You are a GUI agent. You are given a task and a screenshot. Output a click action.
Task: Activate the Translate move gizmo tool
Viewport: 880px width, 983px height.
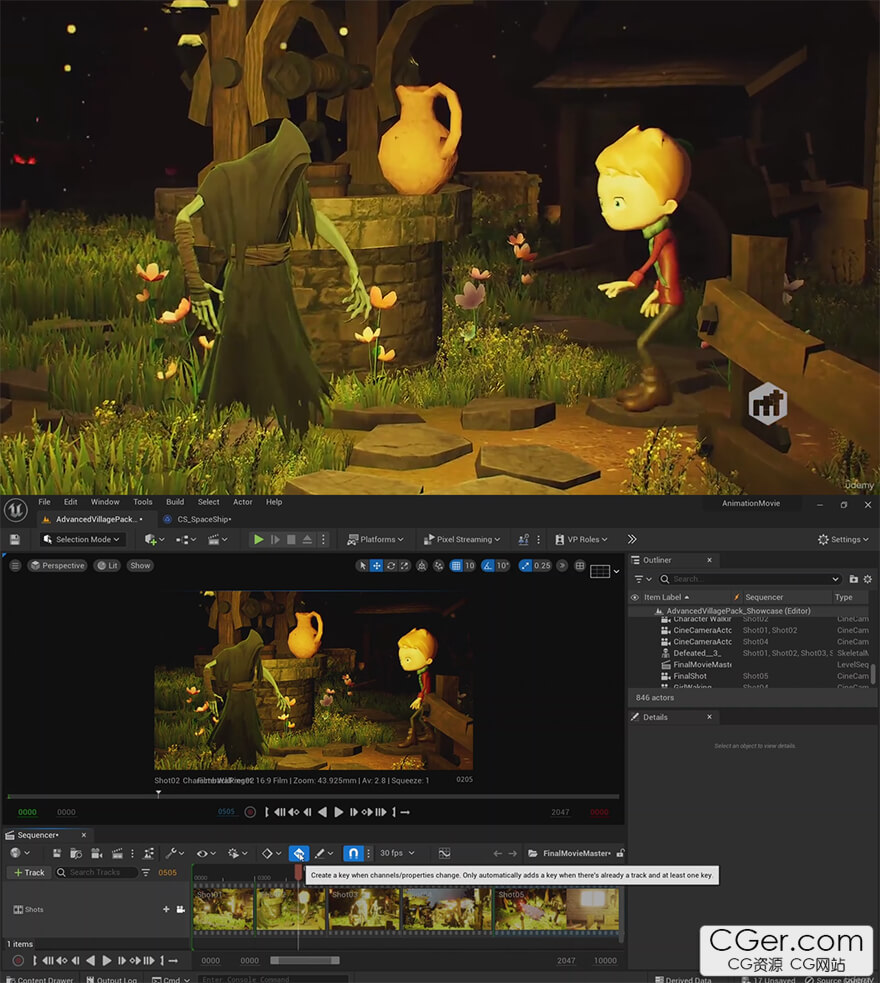[376, 565]
